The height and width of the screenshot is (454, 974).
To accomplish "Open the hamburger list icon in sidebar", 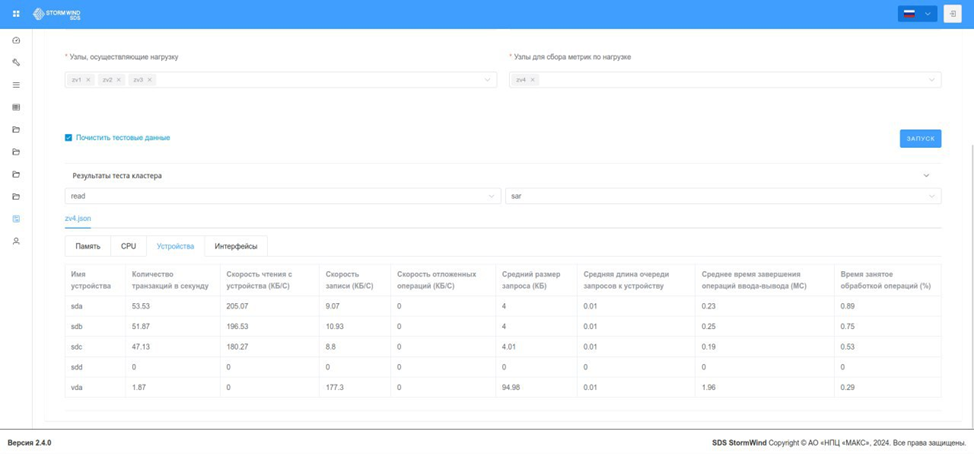I will click(x=16, y=85).
